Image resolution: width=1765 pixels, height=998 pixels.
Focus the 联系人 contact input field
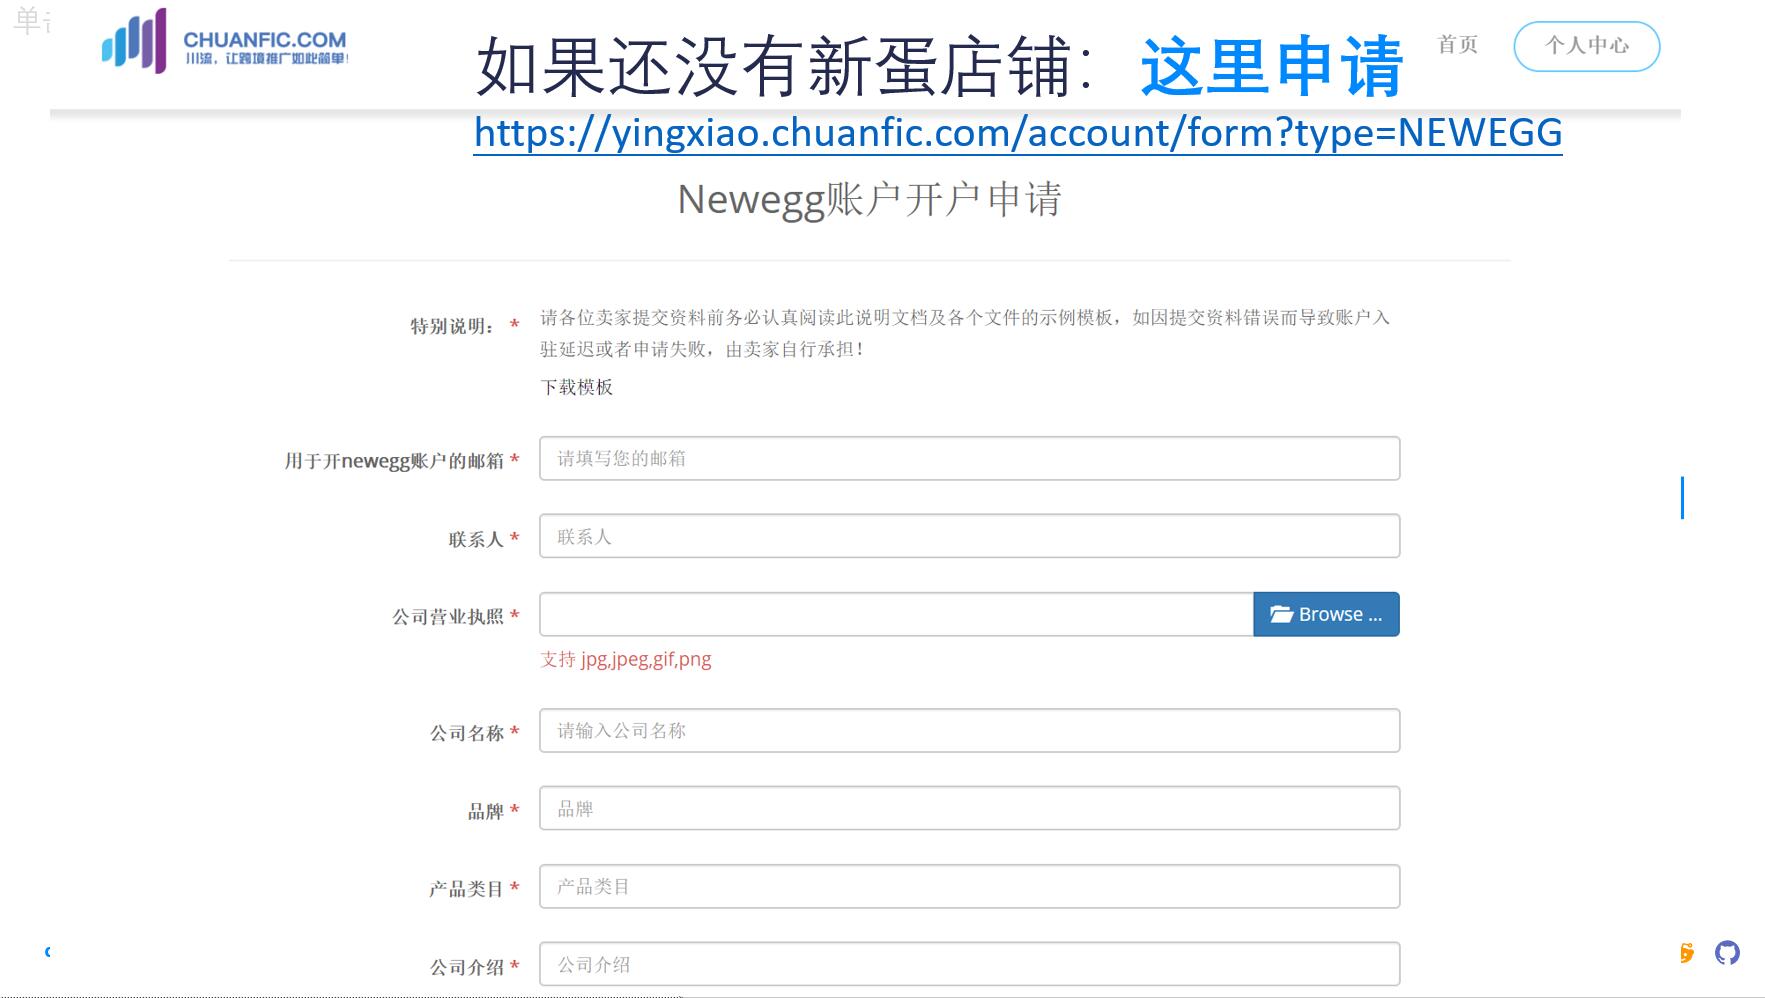(x=969, y=536)
